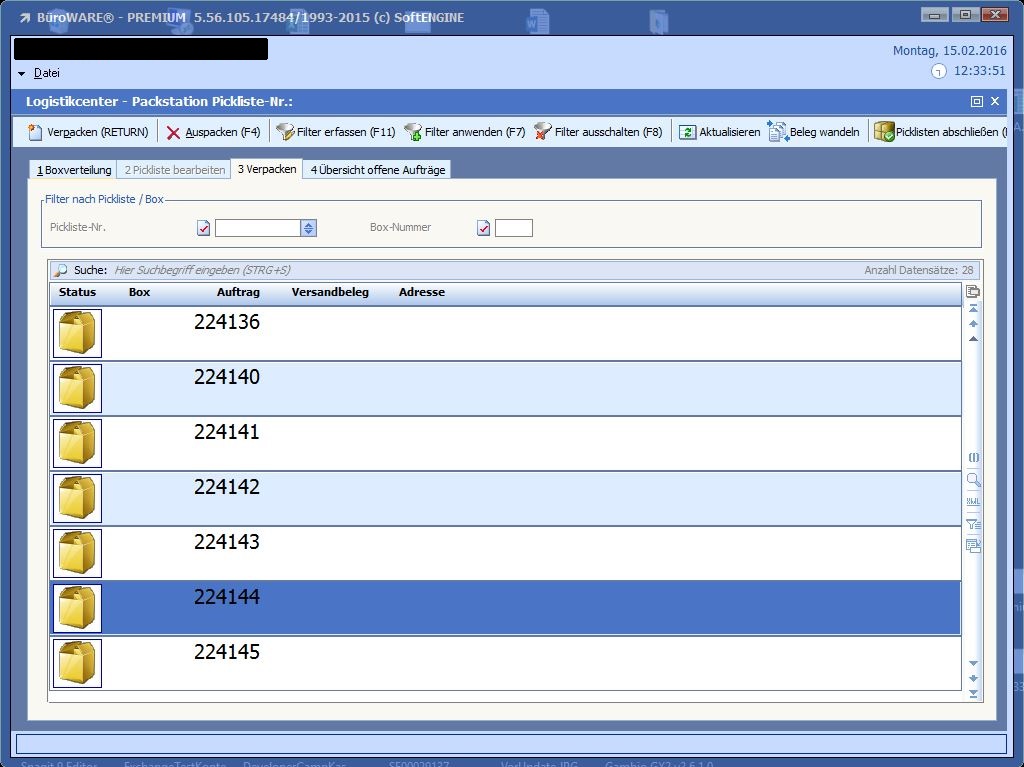Jump to the last record with bottom arrow
1024x767 pixels.
pos(973,693)
